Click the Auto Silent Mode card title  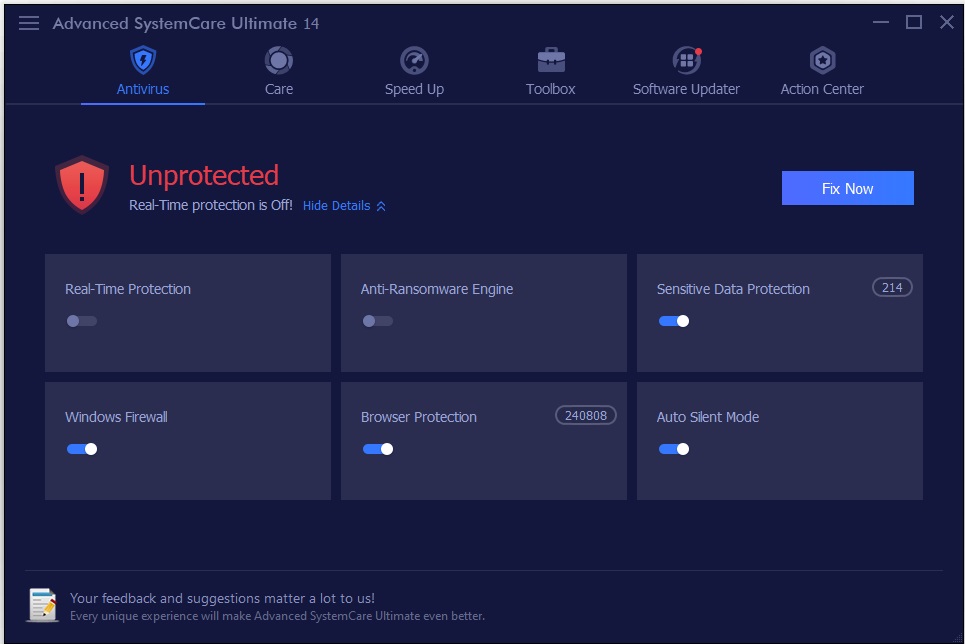point(708,417)
